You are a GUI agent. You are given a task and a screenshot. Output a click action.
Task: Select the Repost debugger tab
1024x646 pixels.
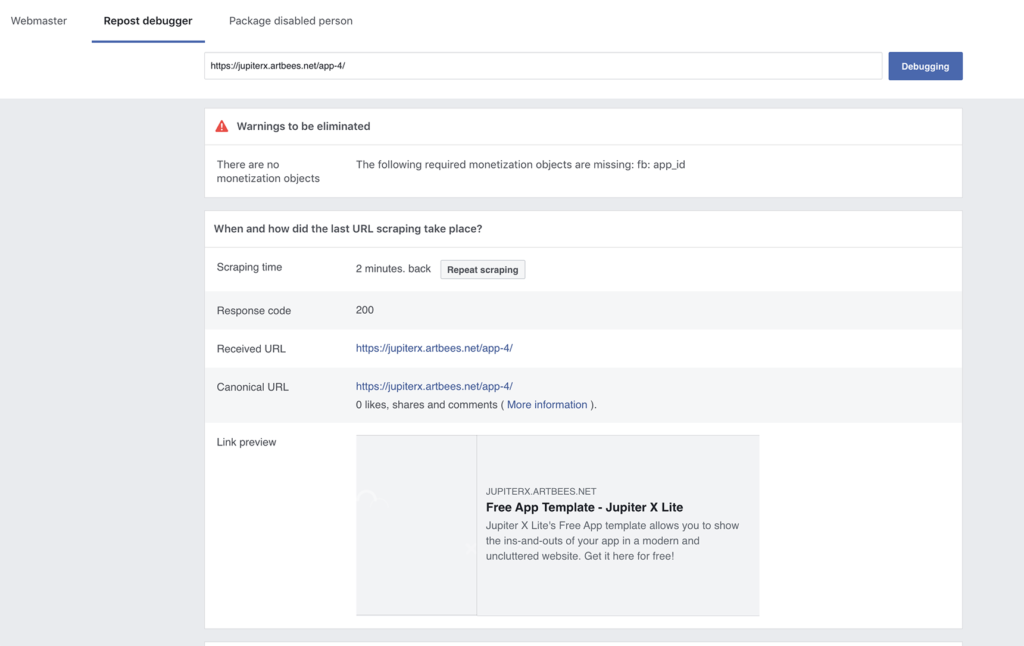(x=148, y=21)
